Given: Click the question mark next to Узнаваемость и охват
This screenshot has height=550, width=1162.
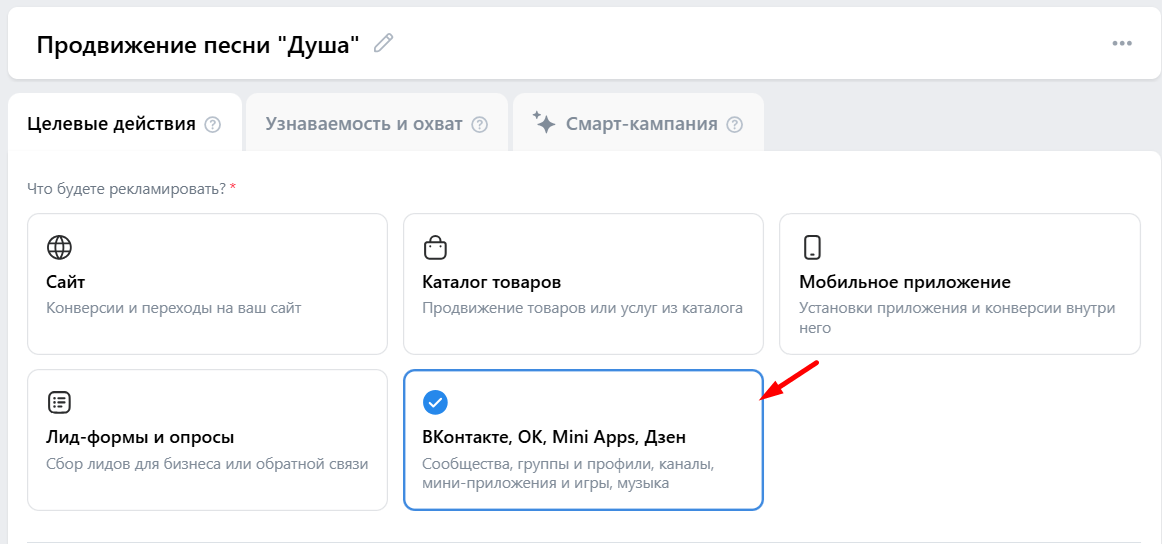Looking at the screenshot, I should [x=479, y=125].
